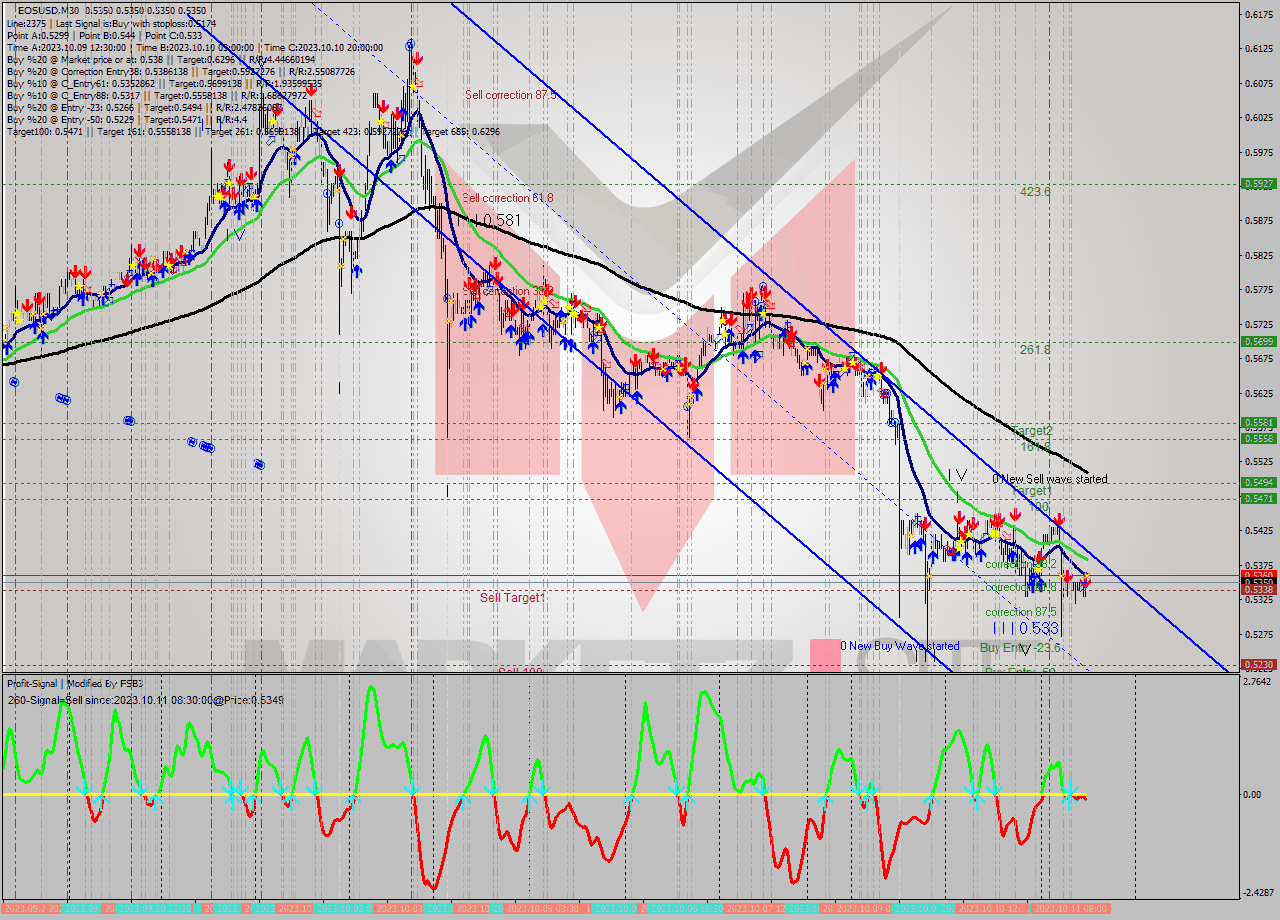
Task: Select the red Sell Target1 text label
Action: 510,597
